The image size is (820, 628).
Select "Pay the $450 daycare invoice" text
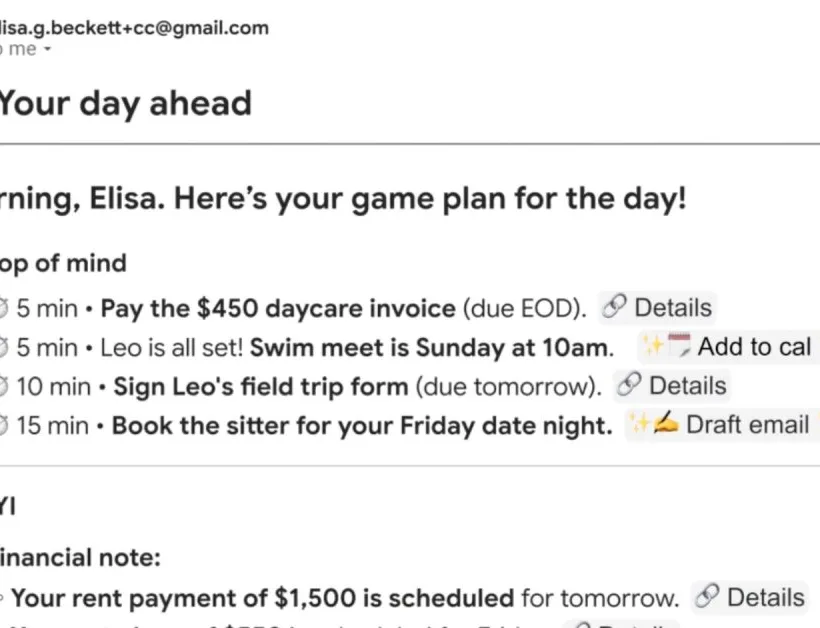pyautogui.click(x=278, y=309)
